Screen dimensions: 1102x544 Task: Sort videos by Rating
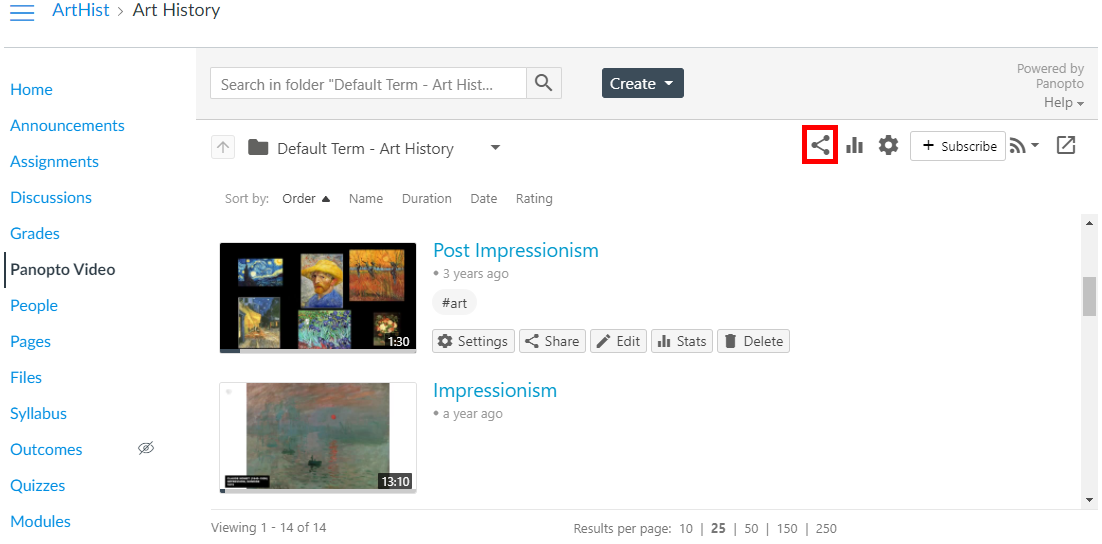[534, 199]
